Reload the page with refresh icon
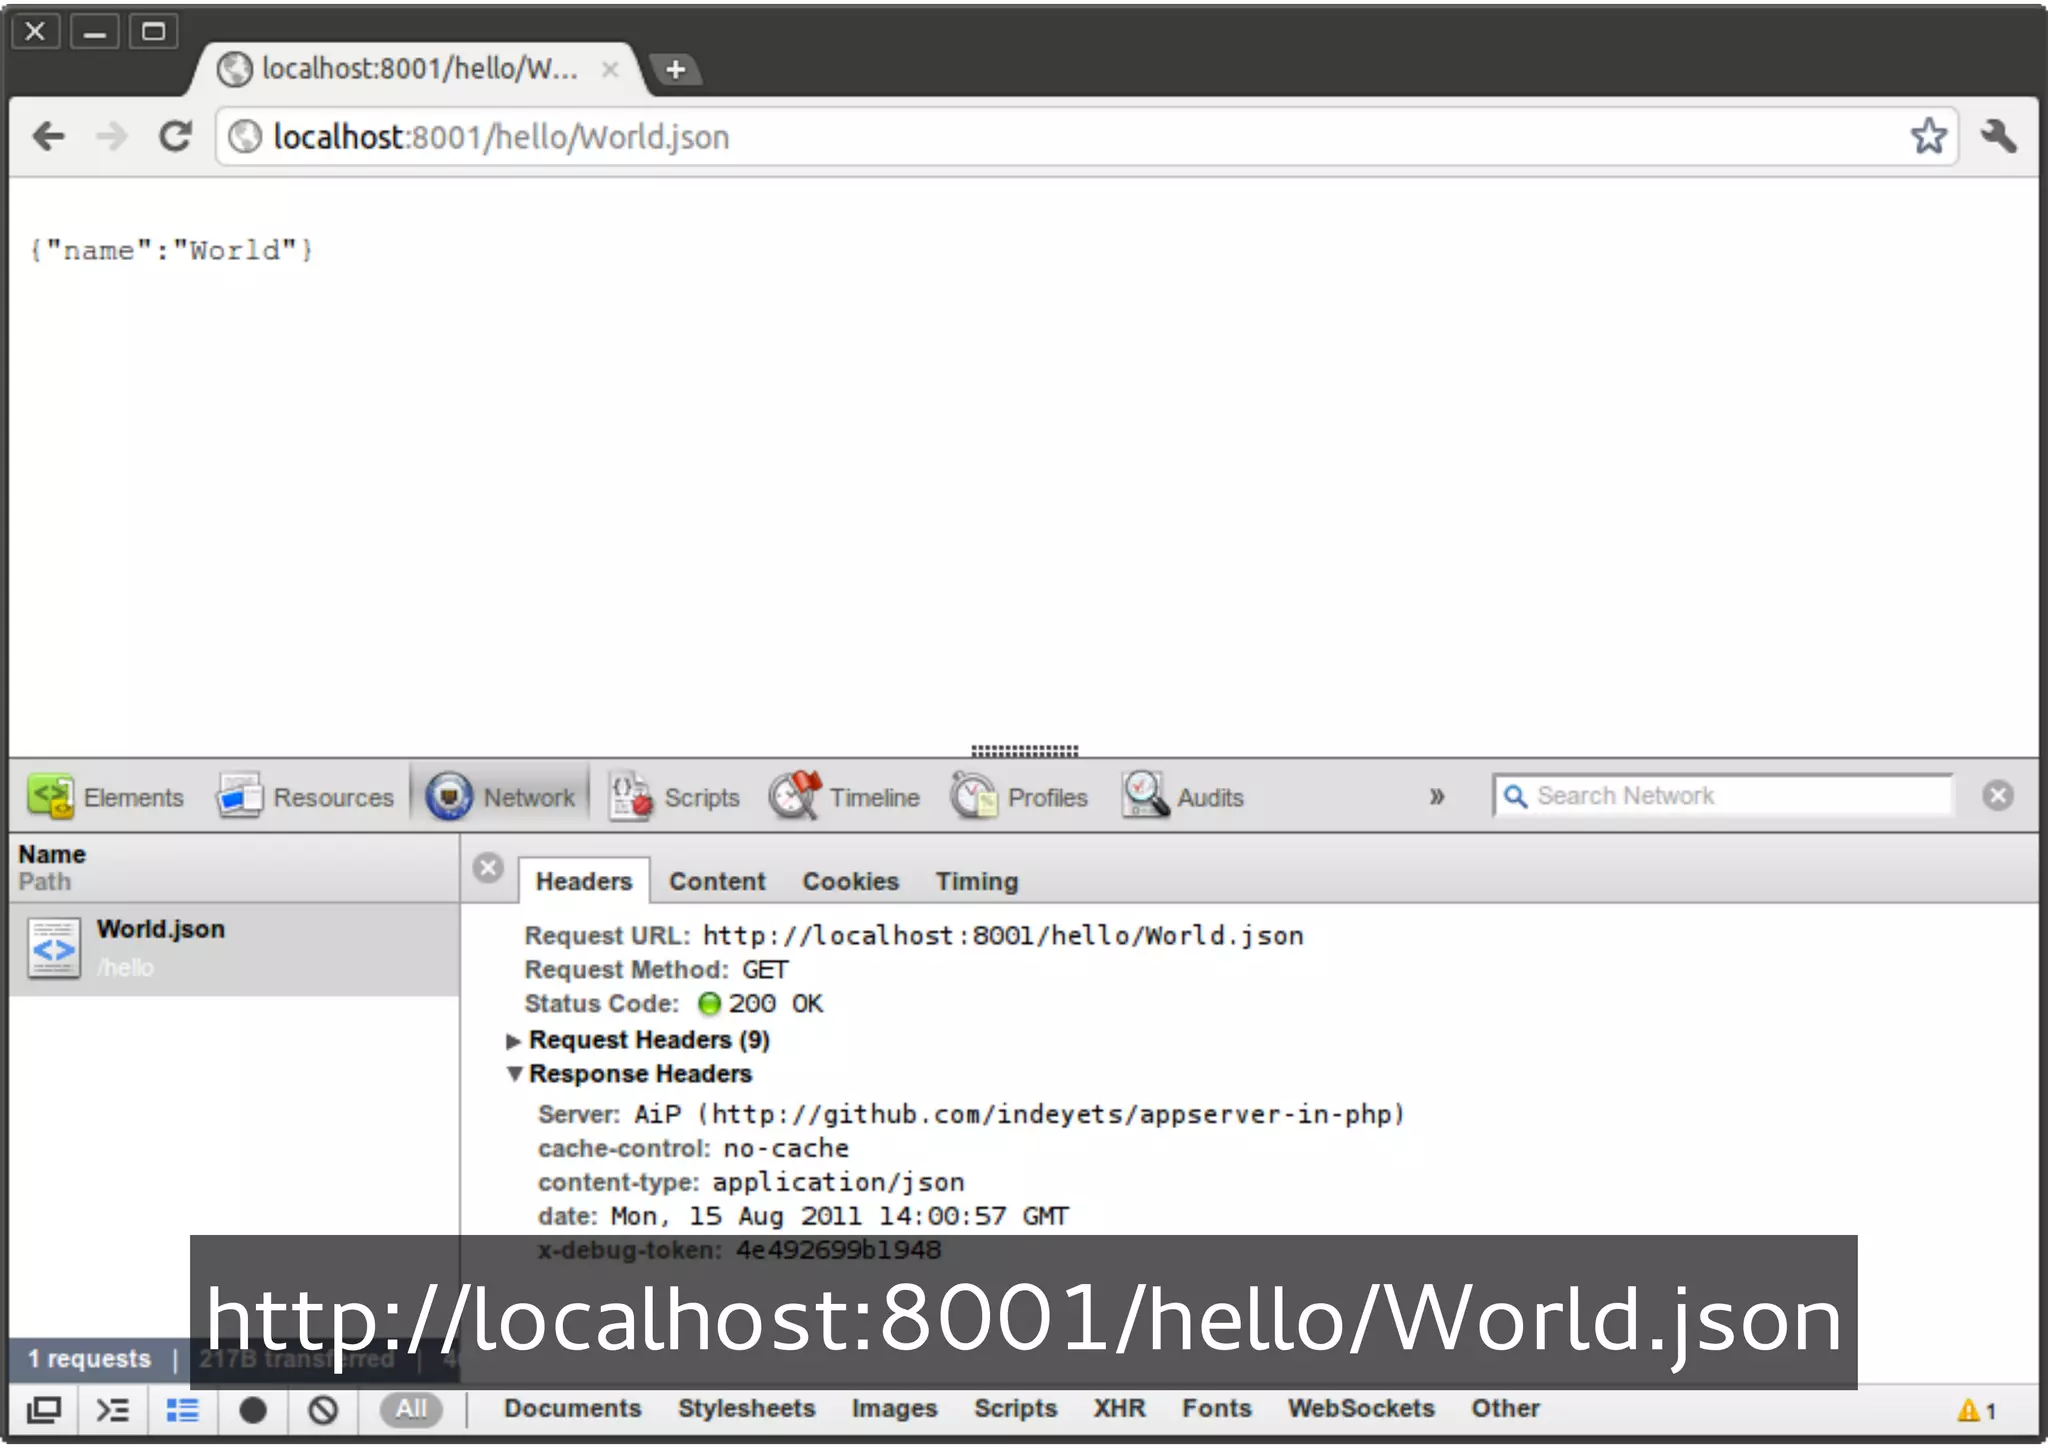The width and height of the screenshot is (2048, 1448). 175,136
